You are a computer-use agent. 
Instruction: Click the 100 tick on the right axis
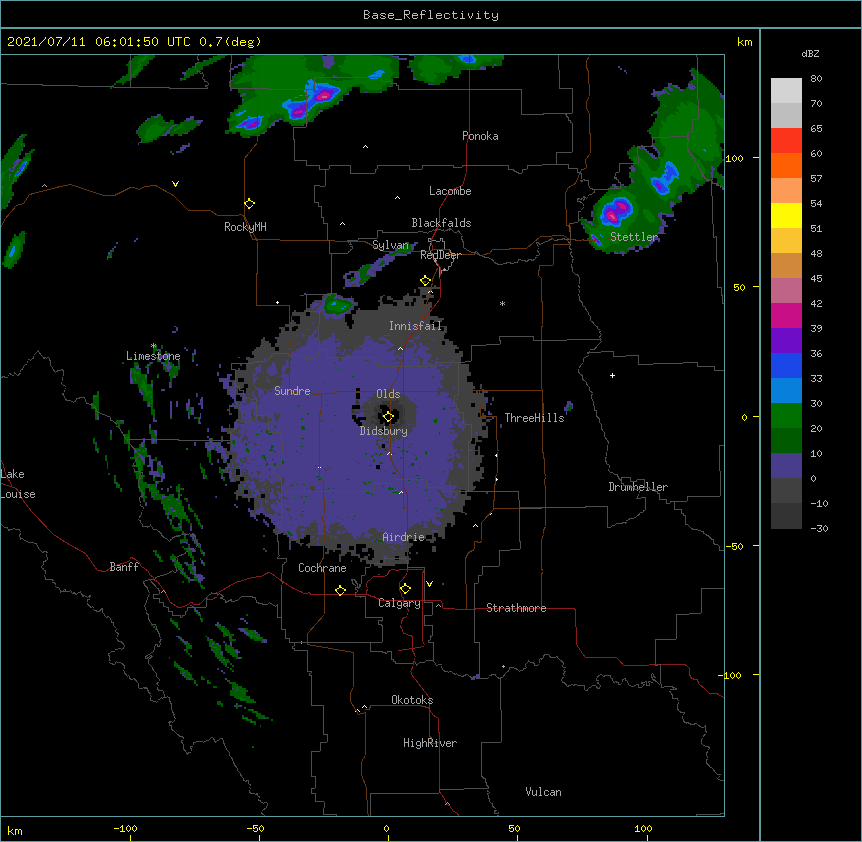click(734, 158)
